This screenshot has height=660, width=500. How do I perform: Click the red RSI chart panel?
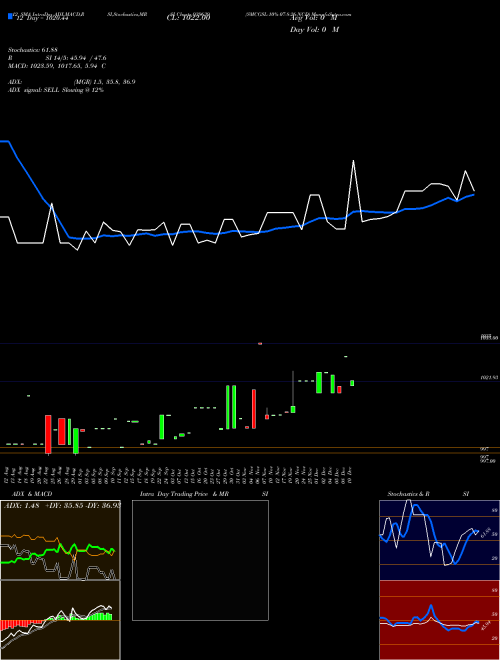tap(439, 620)
